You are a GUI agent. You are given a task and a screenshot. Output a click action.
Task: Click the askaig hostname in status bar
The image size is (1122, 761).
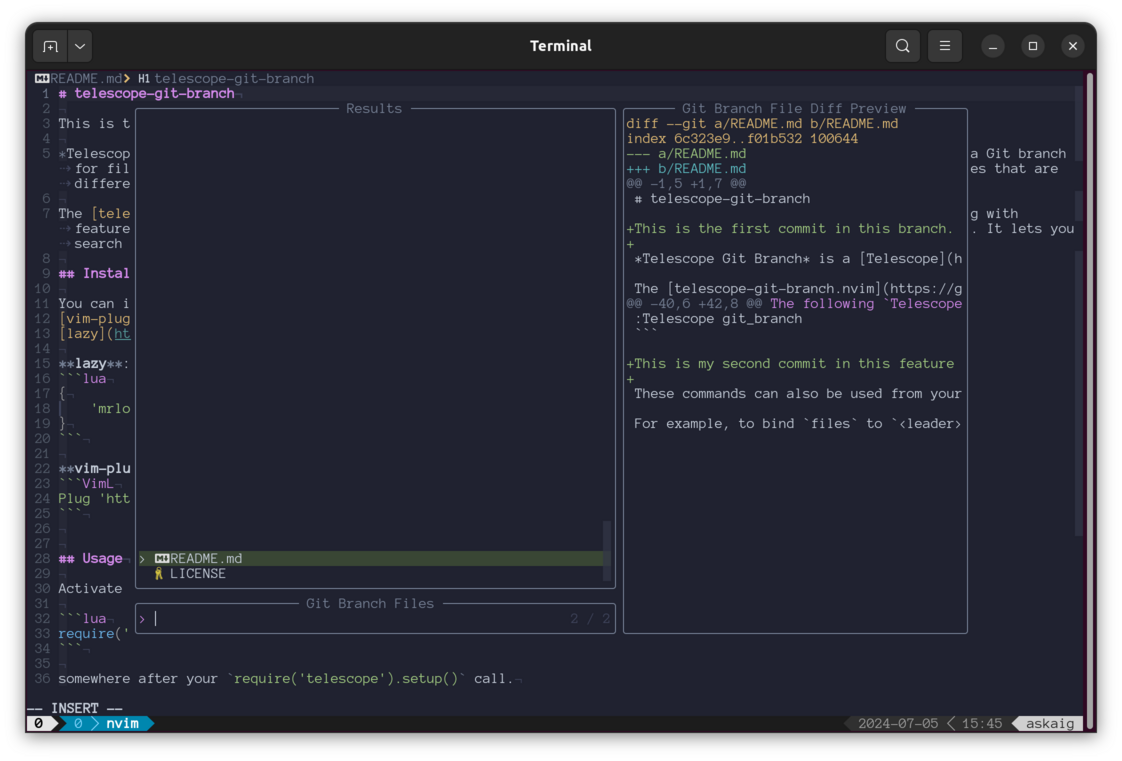1050,724
